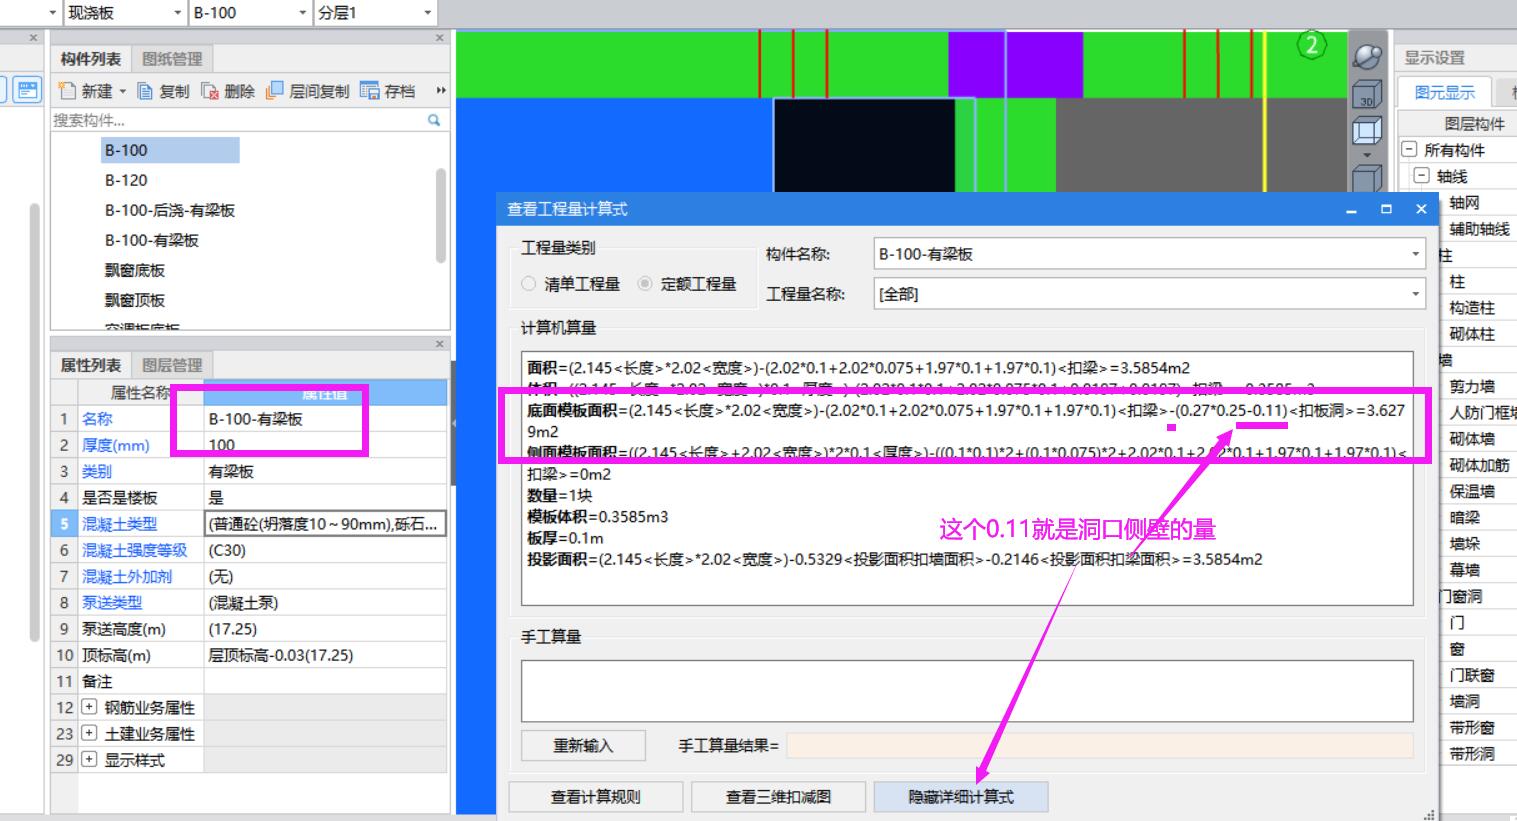
Task: Click the orbit/dynamic view sphere icon
Action: point(1367,57)
